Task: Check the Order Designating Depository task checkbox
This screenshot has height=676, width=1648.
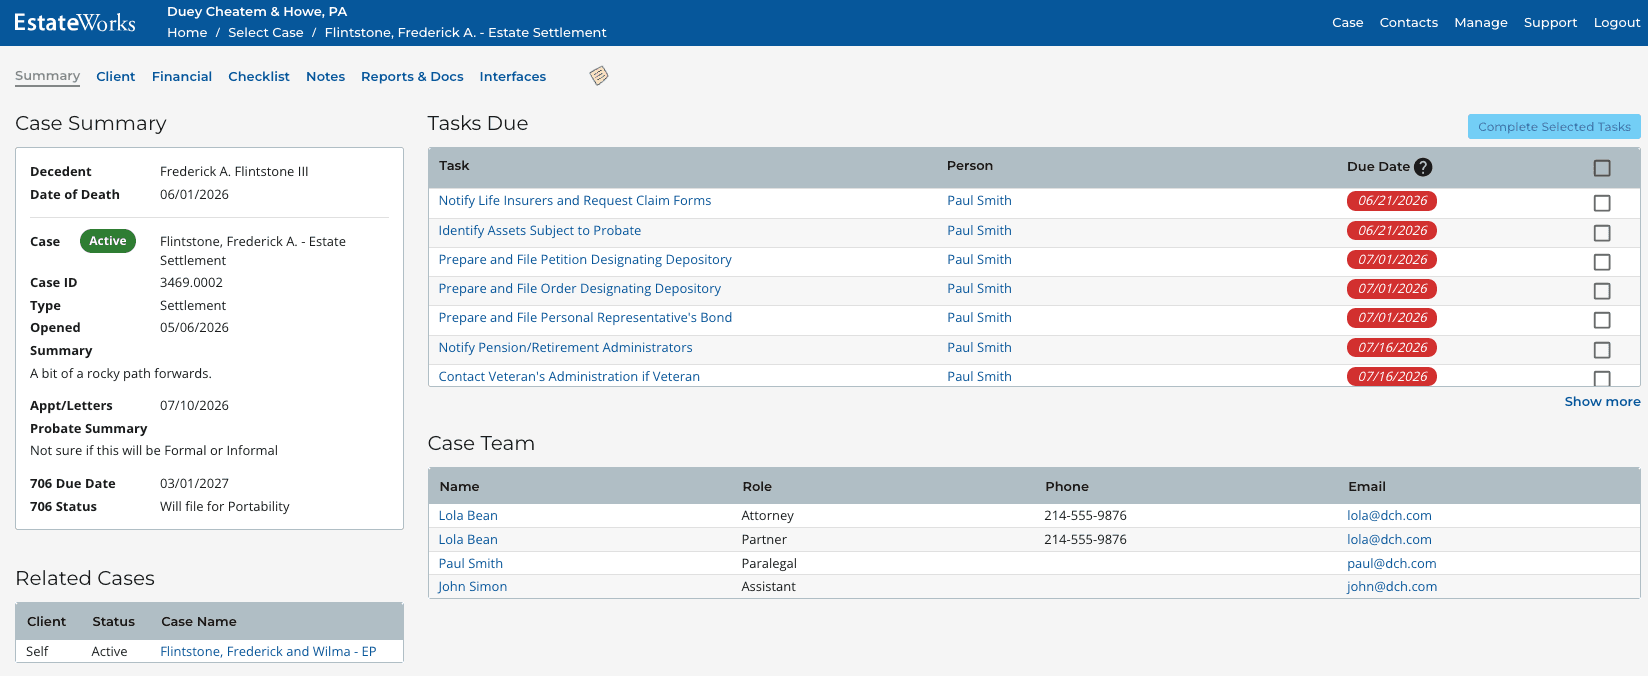Action: coord(1602,291)
